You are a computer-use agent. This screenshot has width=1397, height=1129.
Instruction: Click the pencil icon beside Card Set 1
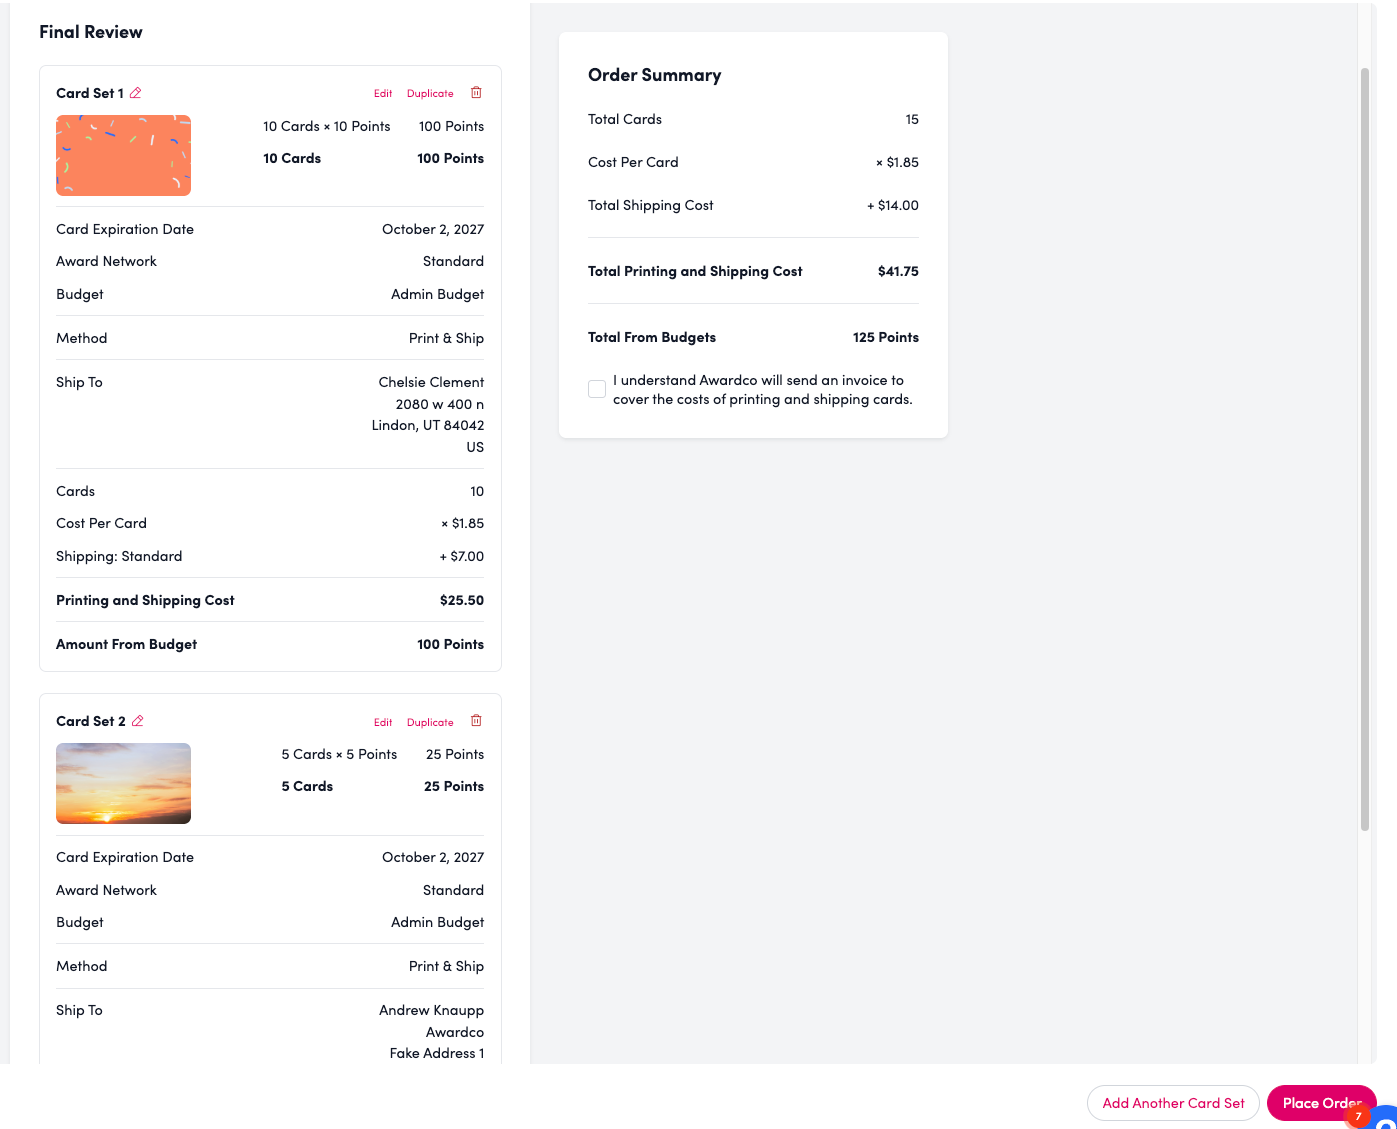click(x=136, y=93)
